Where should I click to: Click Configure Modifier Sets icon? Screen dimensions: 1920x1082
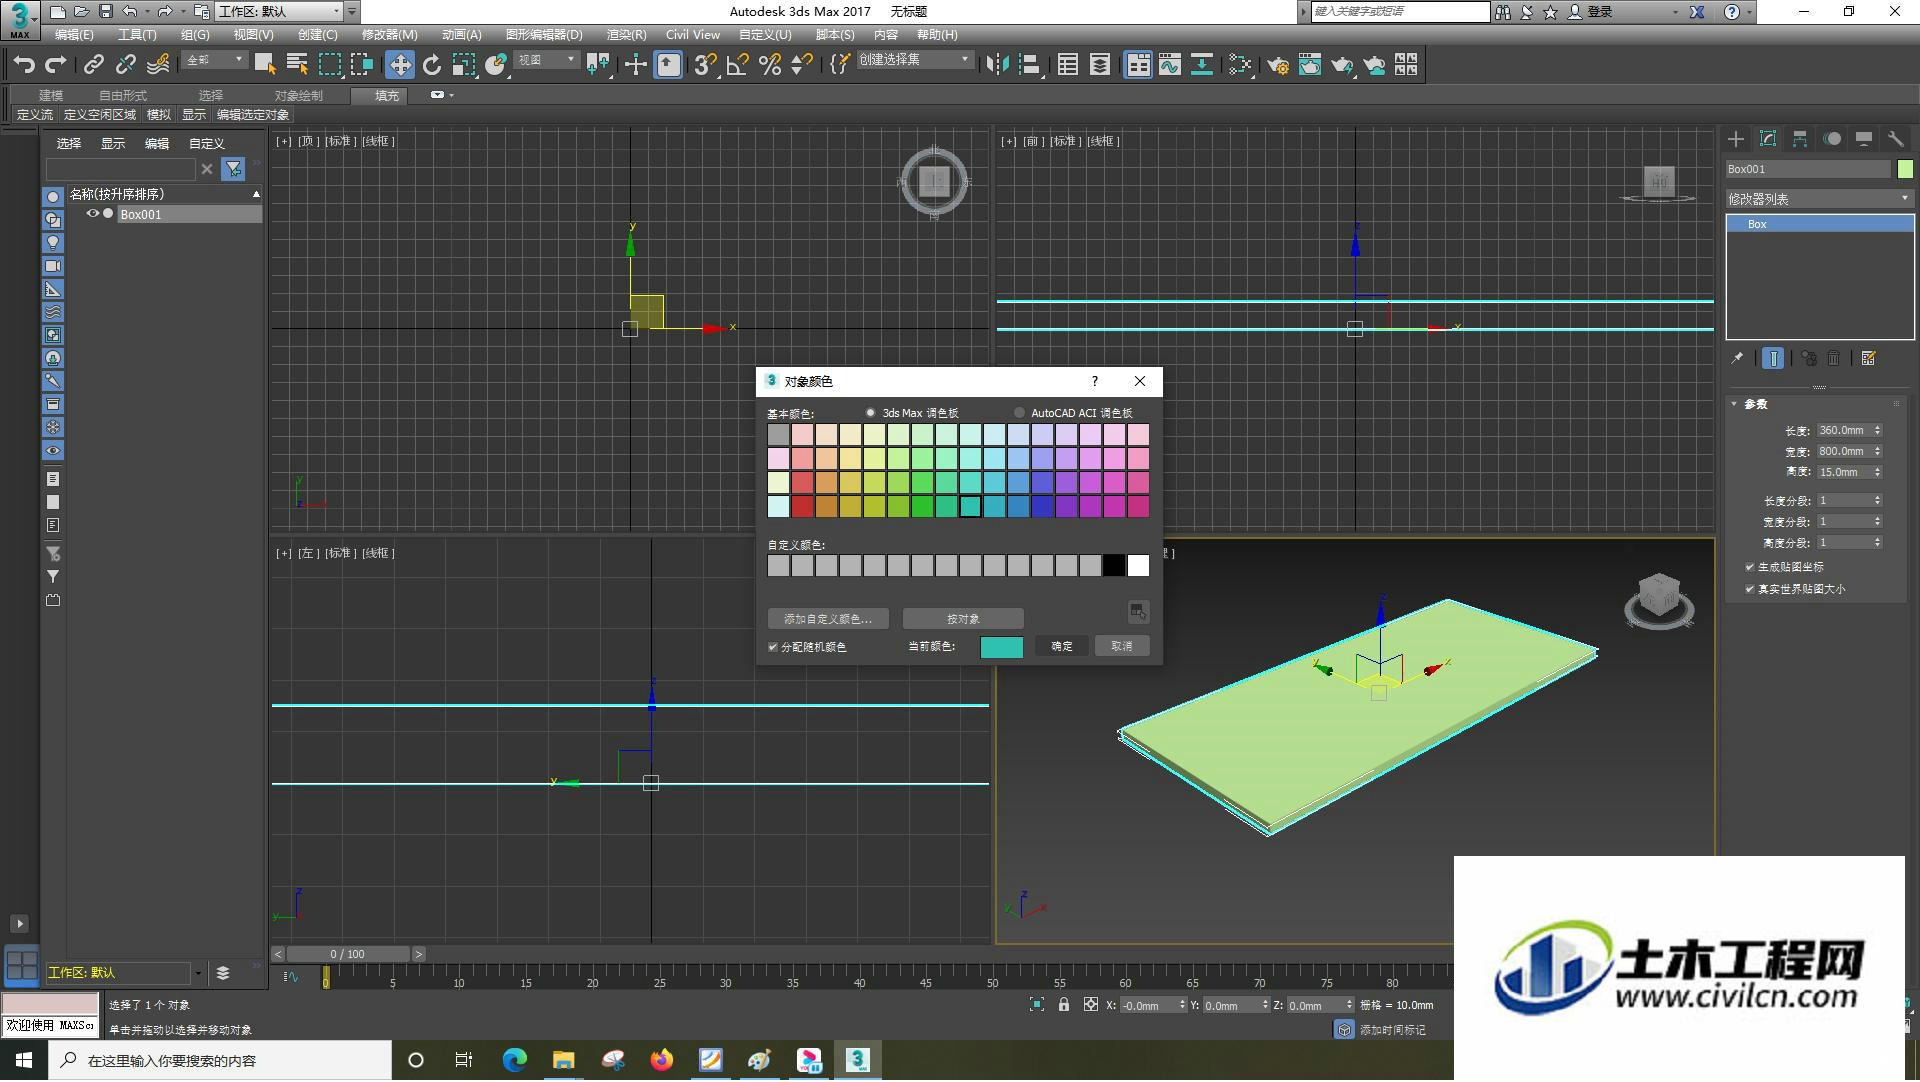[x=1868, y=358]
